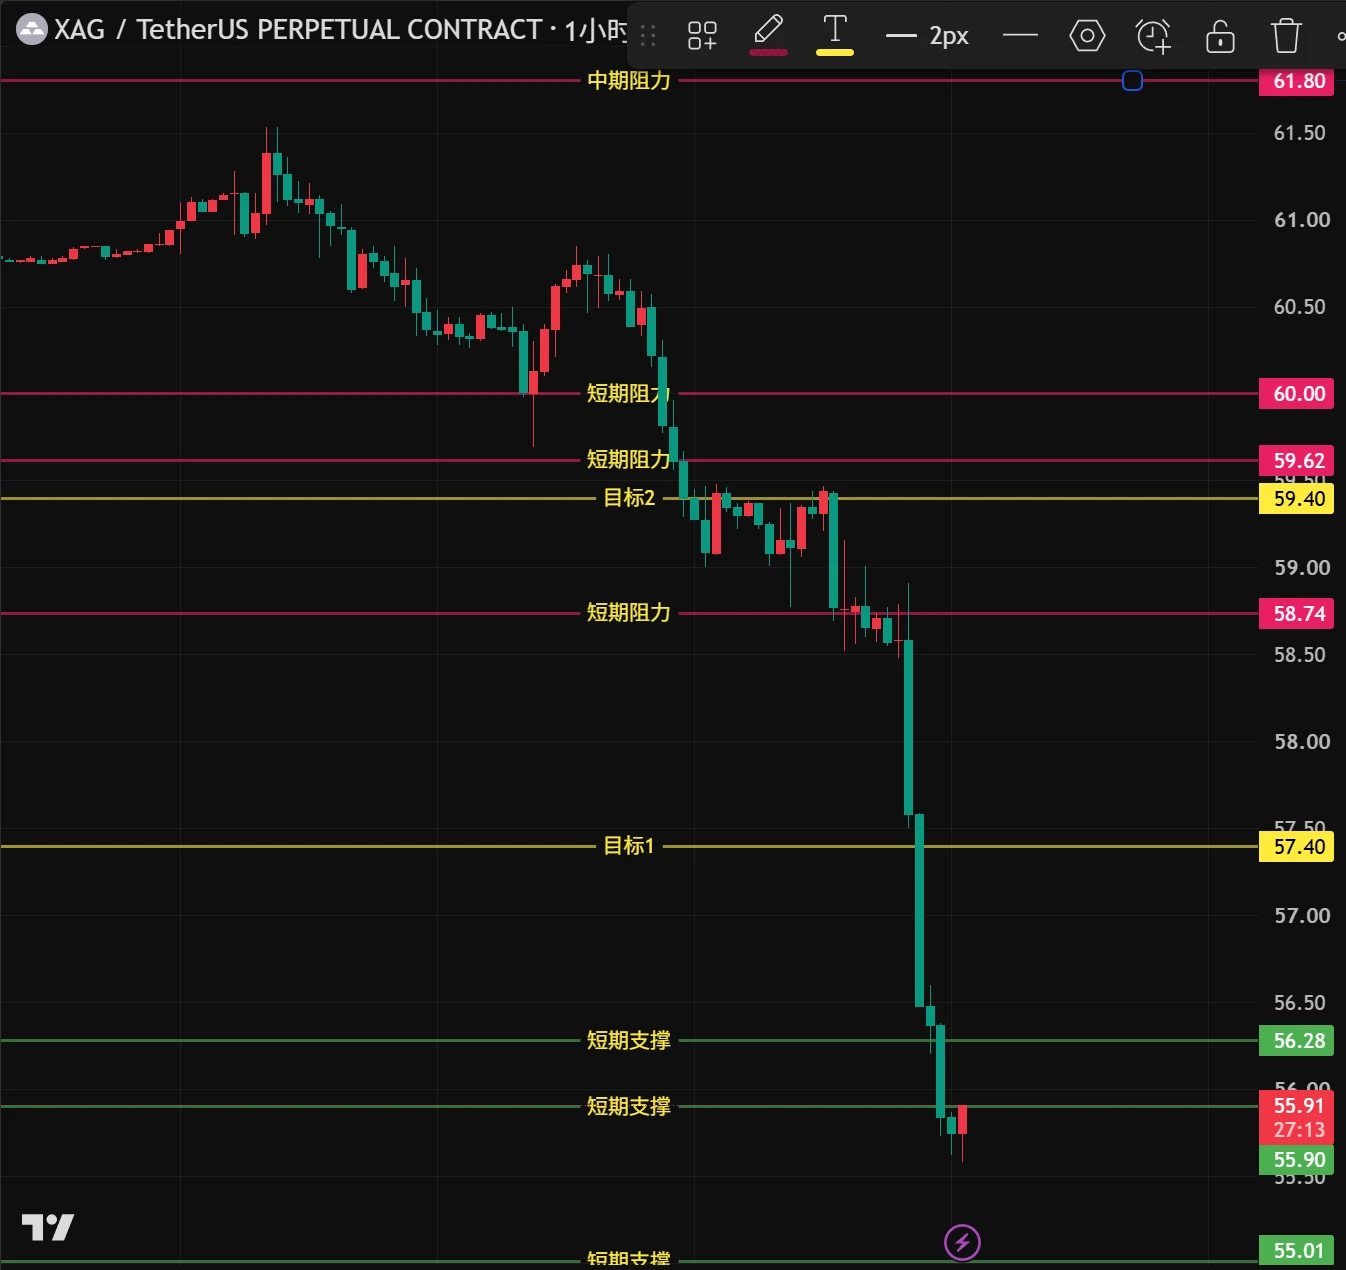Screen dimensions: 1346x1270
Task: Click the 59.62 red price tag
Action: click(1296, 461)
